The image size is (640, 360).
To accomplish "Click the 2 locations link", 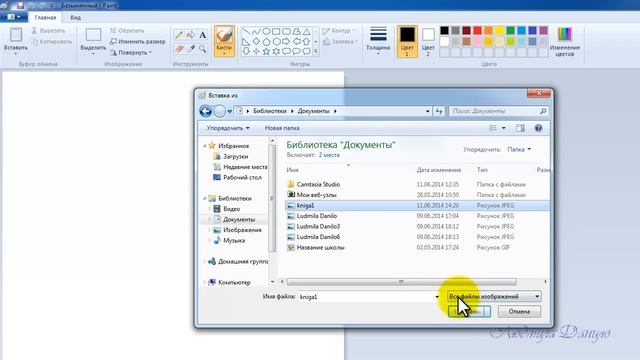I will pyautogui.click(x=329, y=155).
